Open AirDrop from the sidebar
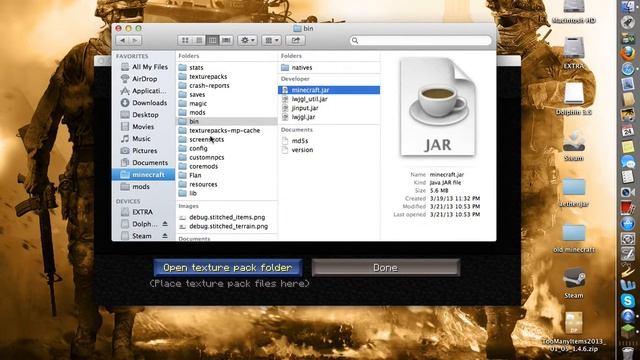The width and height of the screenshot is (640, 360). point(139,79)
